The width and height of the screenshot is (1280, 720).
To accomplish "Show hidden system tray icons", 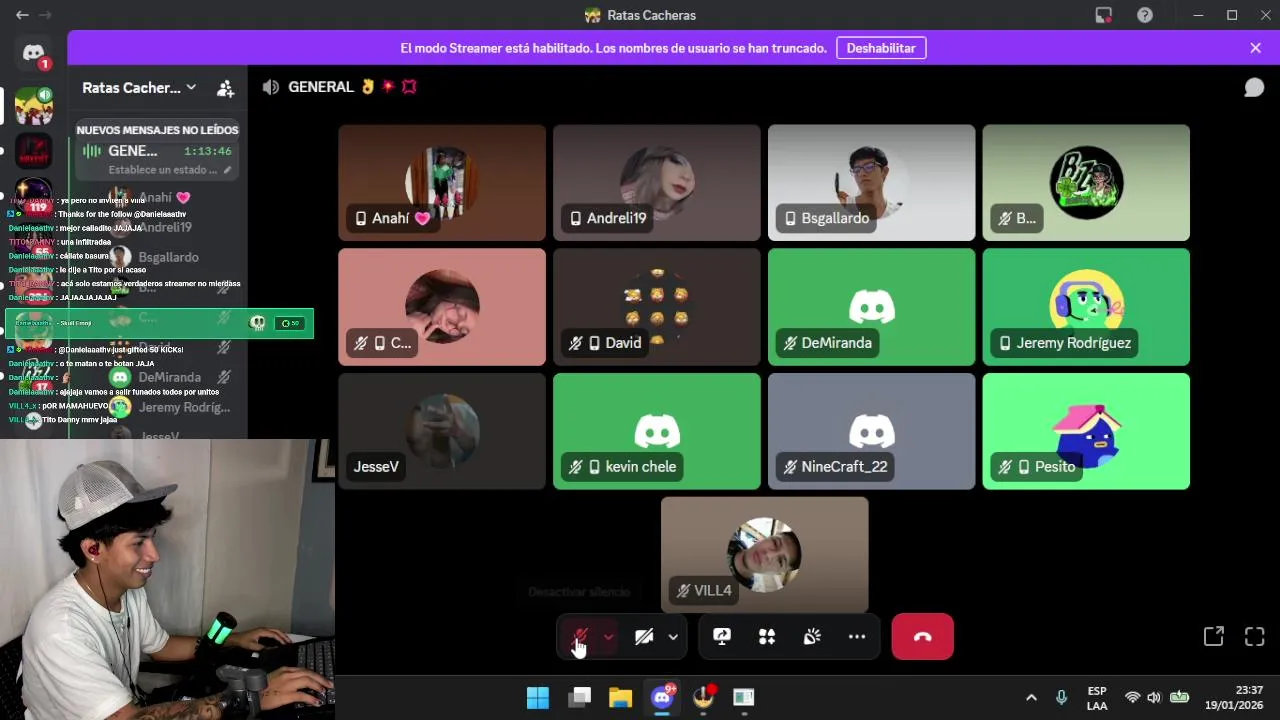I will click(x=1031, y=697).
